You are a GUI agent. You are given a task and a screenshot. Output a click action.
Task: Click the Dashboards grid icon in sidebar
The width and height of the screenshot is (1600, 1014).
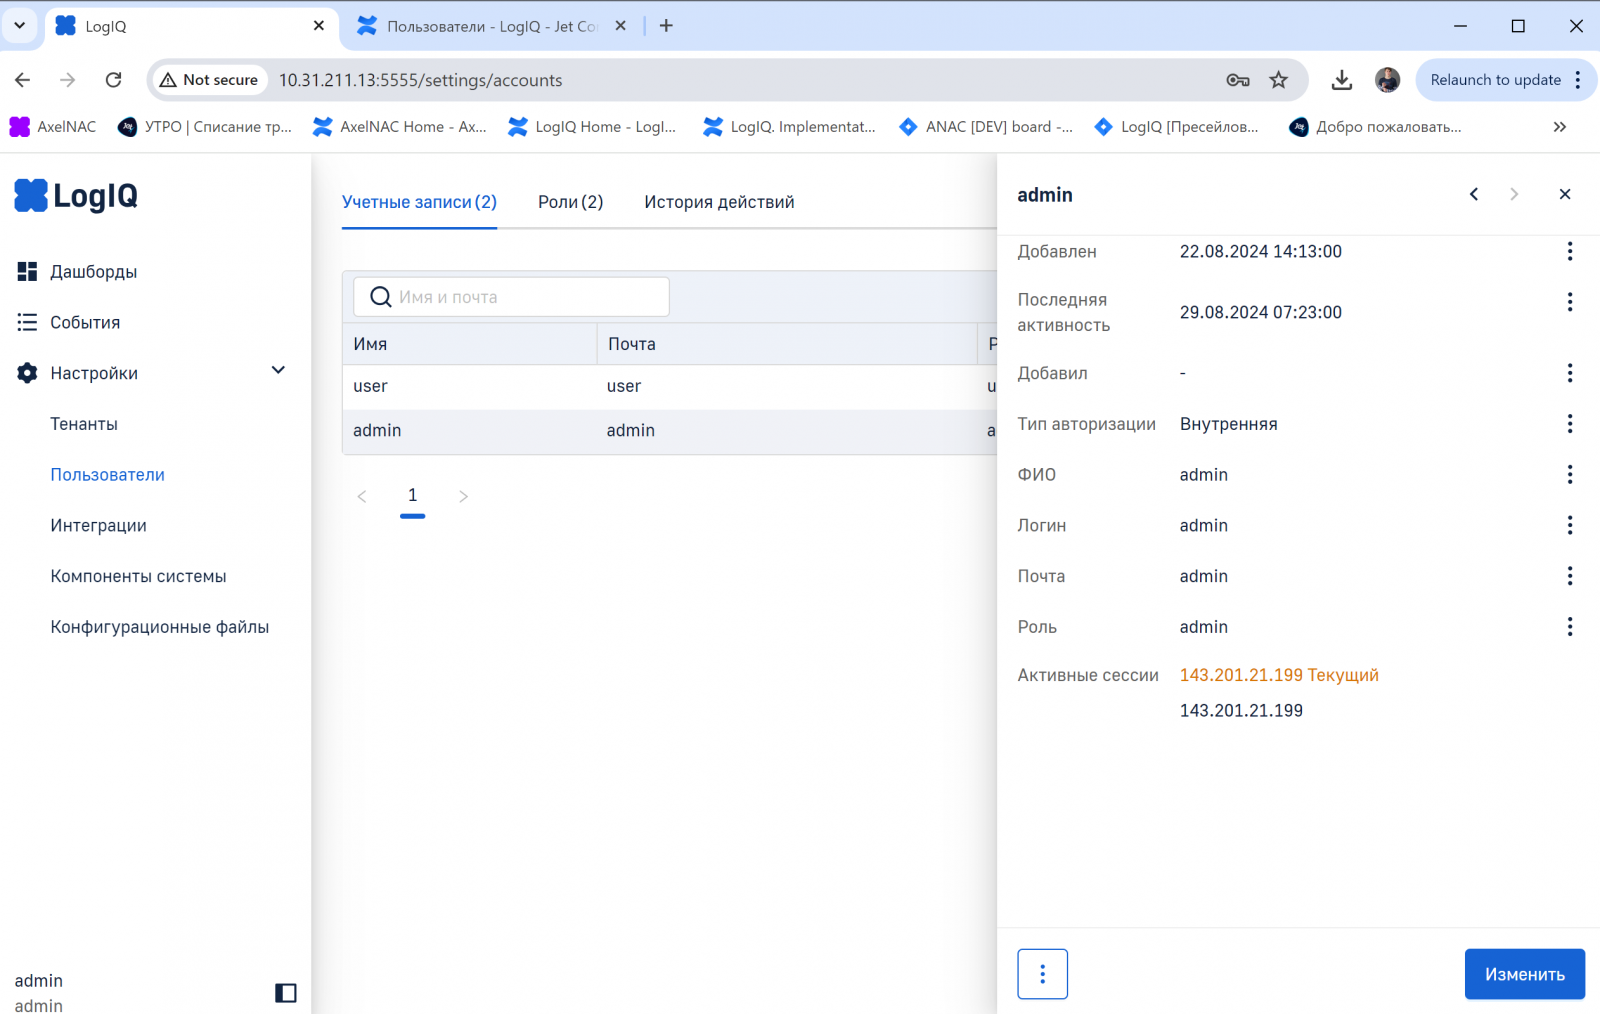27,271
